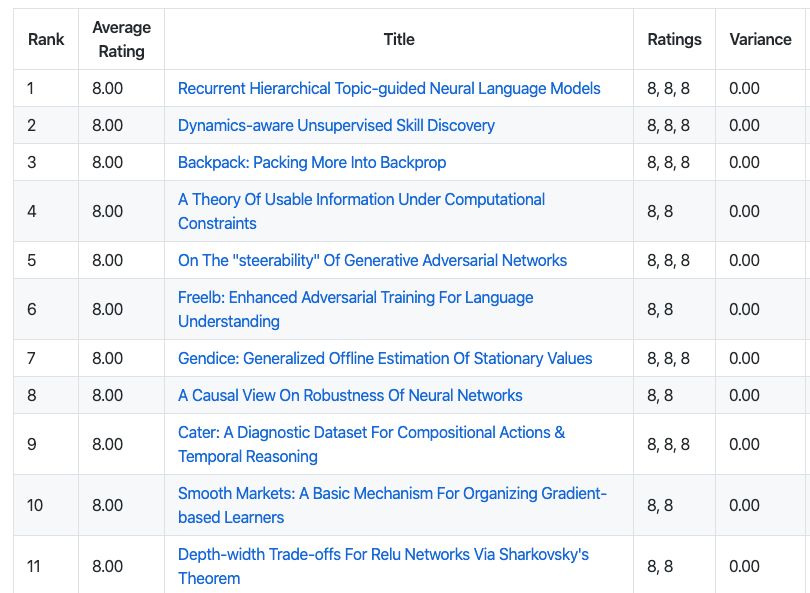Click the variance cell for rank 7
810x593 pixels.
(x=744, y=358)
